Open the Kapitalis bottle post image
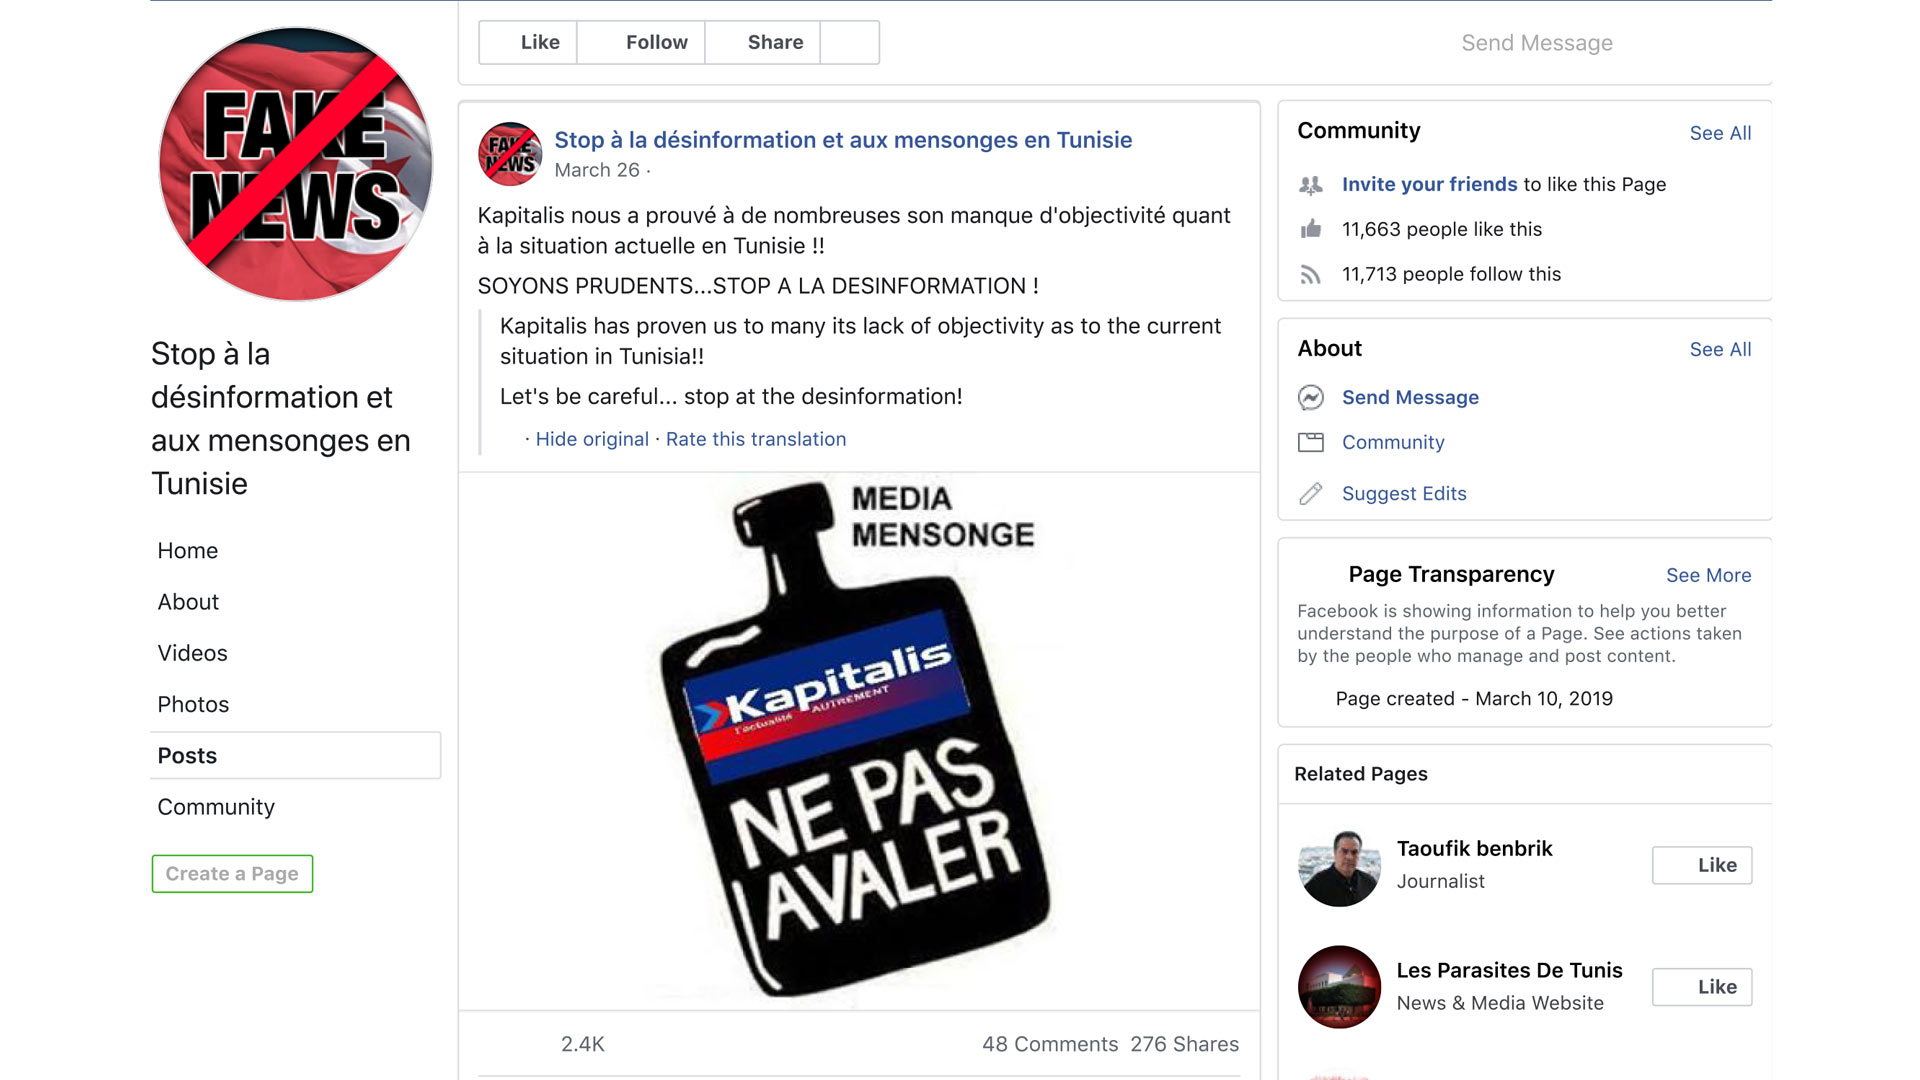 [x=859, y=740]
